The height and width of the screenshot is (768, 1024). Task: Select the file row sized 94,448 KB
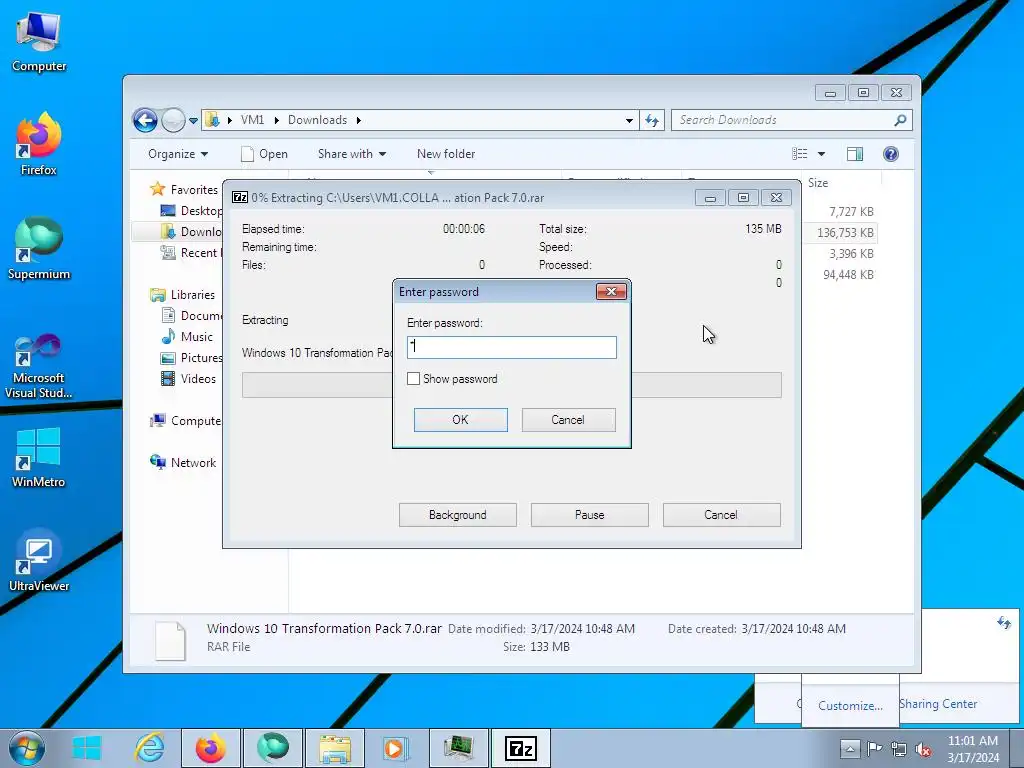point(848,274)
